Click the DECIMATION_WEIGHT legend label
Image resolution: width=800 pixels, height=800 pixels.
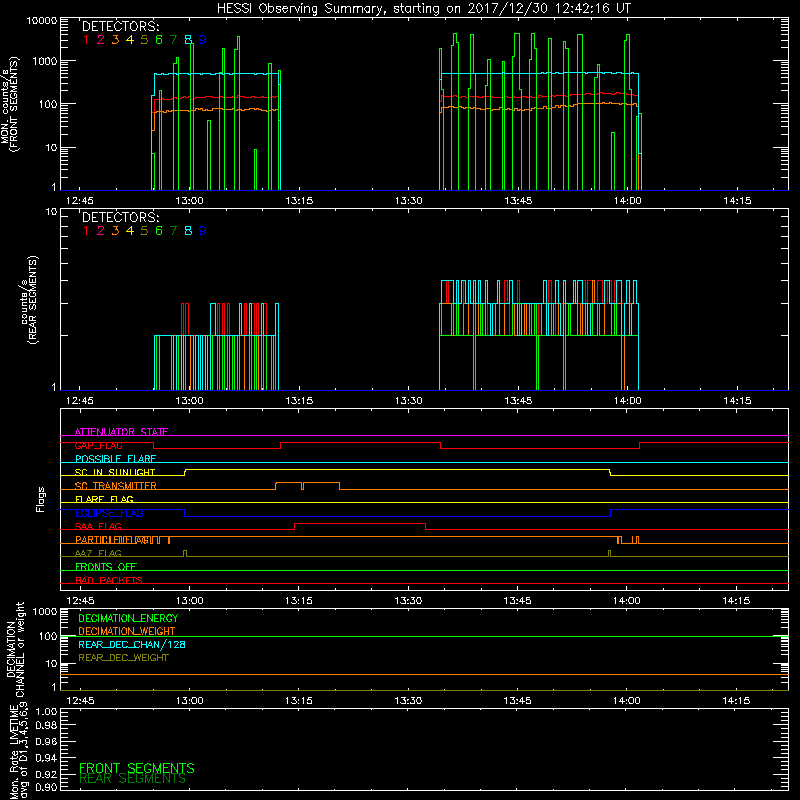127,632
